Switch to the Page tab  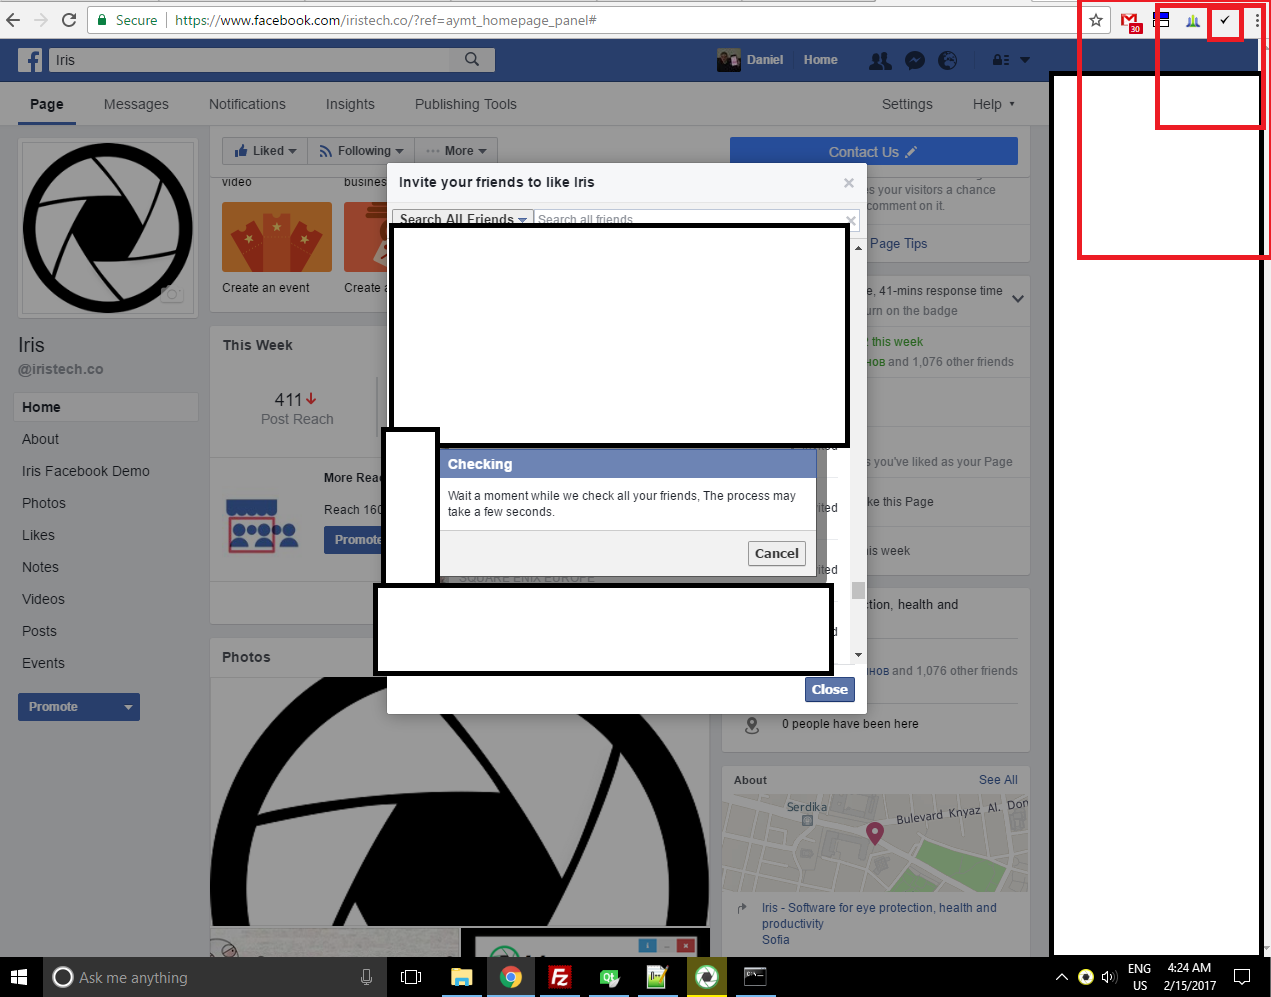[x=47, y=104]
